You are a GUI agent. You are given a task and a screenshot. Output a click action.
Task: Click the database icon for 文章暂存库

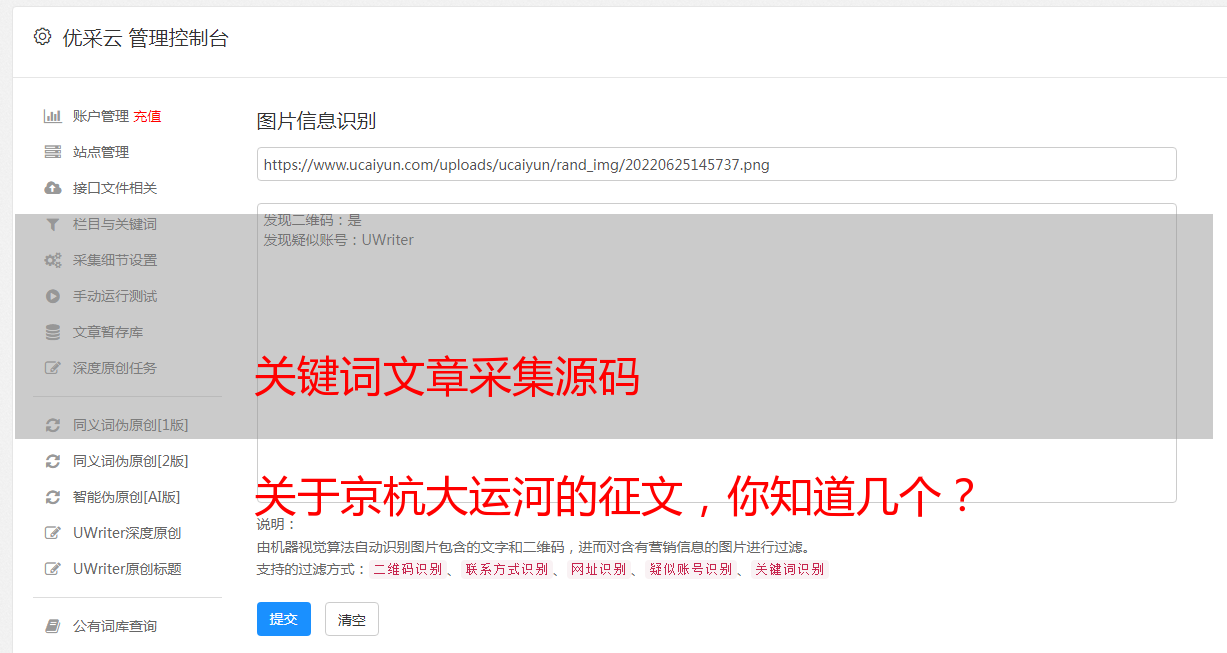(x=53, y=332)
